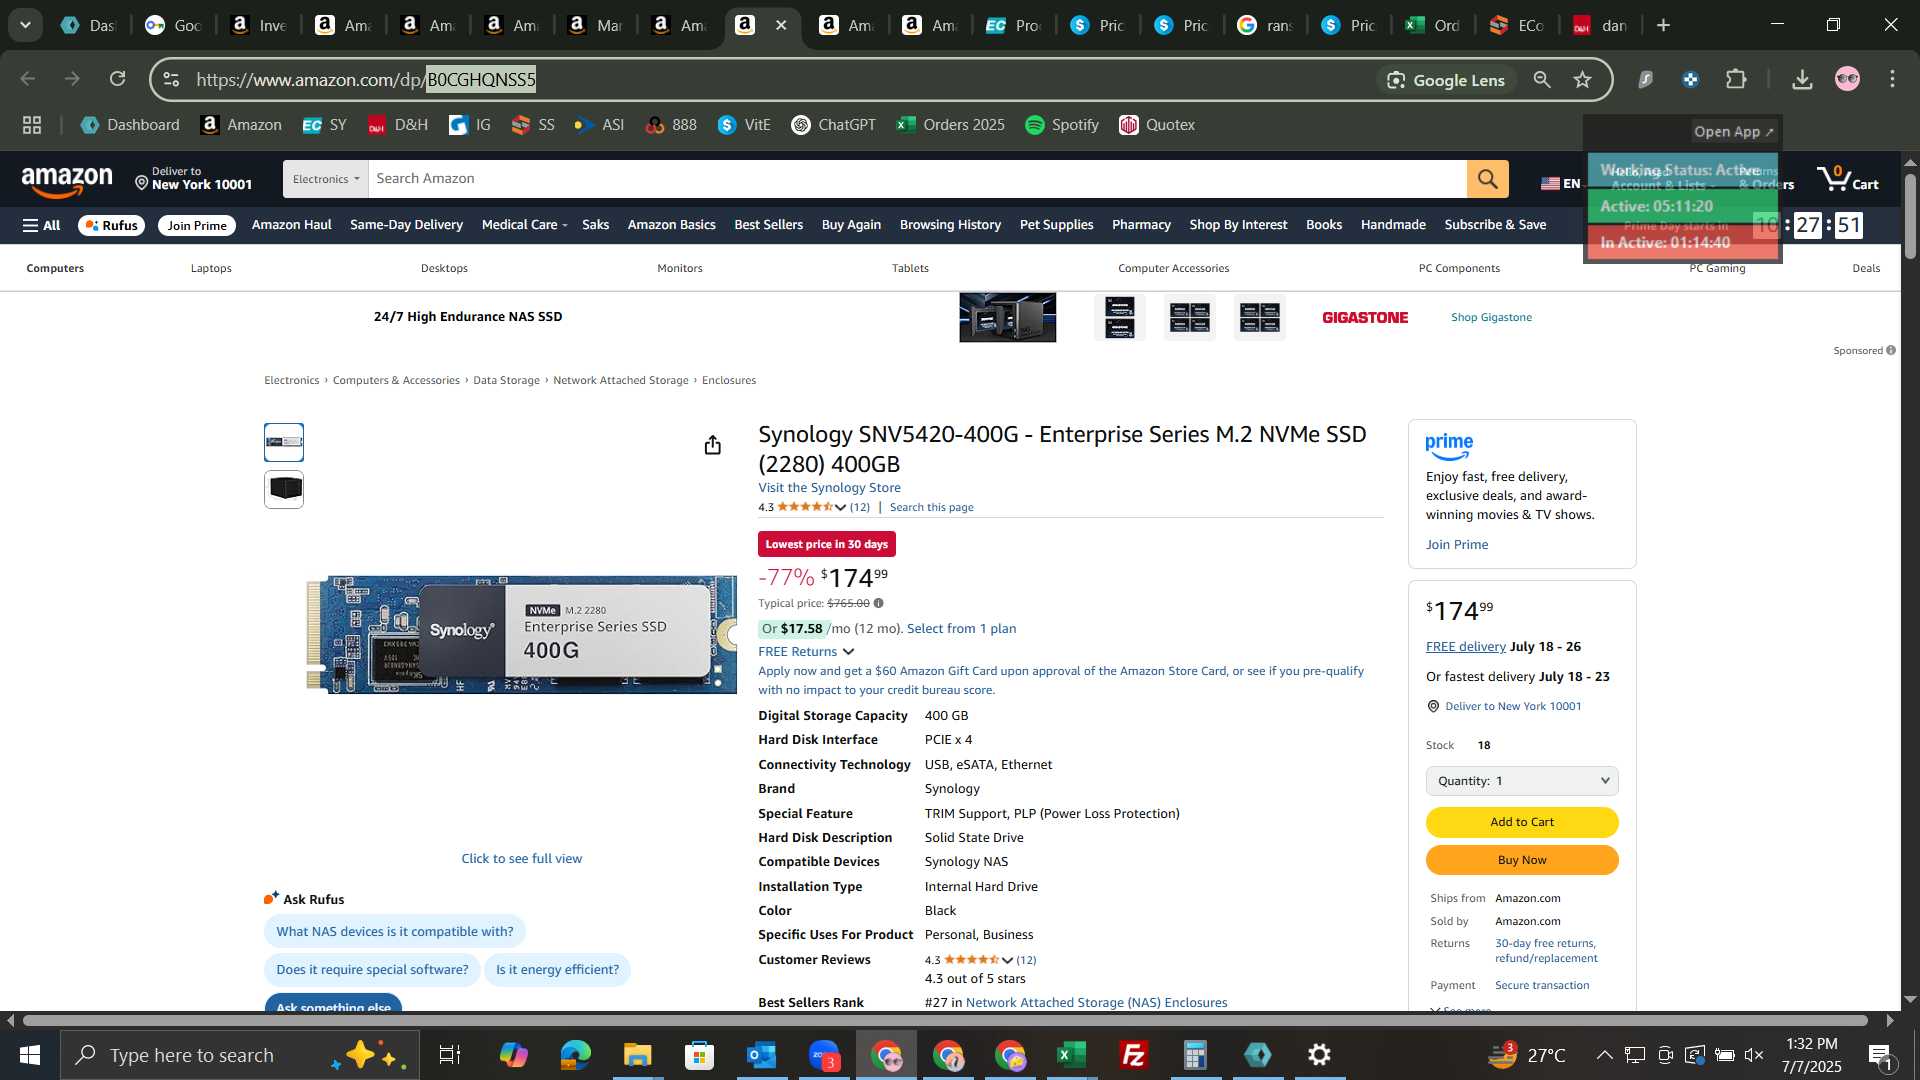Open File Explorer from the taskbar
Image resolution: width=1920 pixels, height=1080 pixels.
637,1055
